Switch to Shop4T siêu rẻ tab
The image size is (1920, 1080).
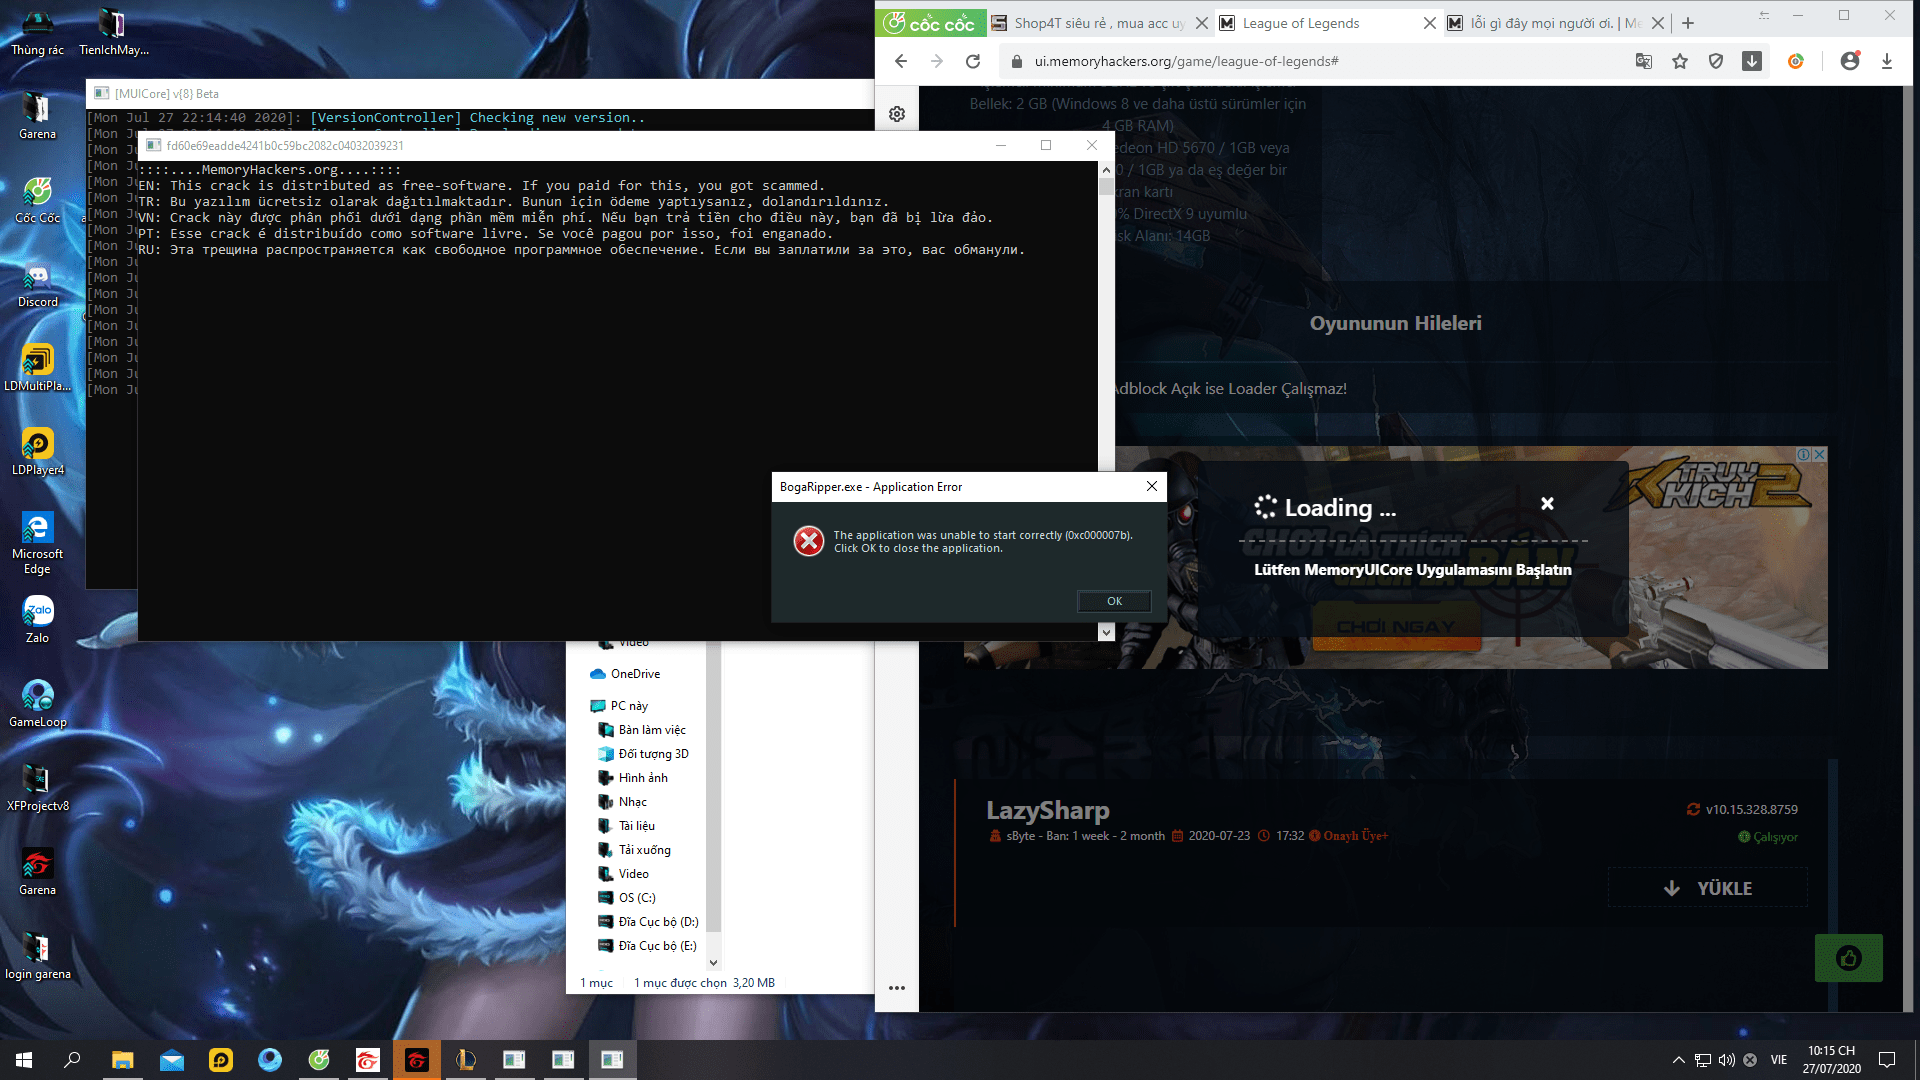point(1098,23)
